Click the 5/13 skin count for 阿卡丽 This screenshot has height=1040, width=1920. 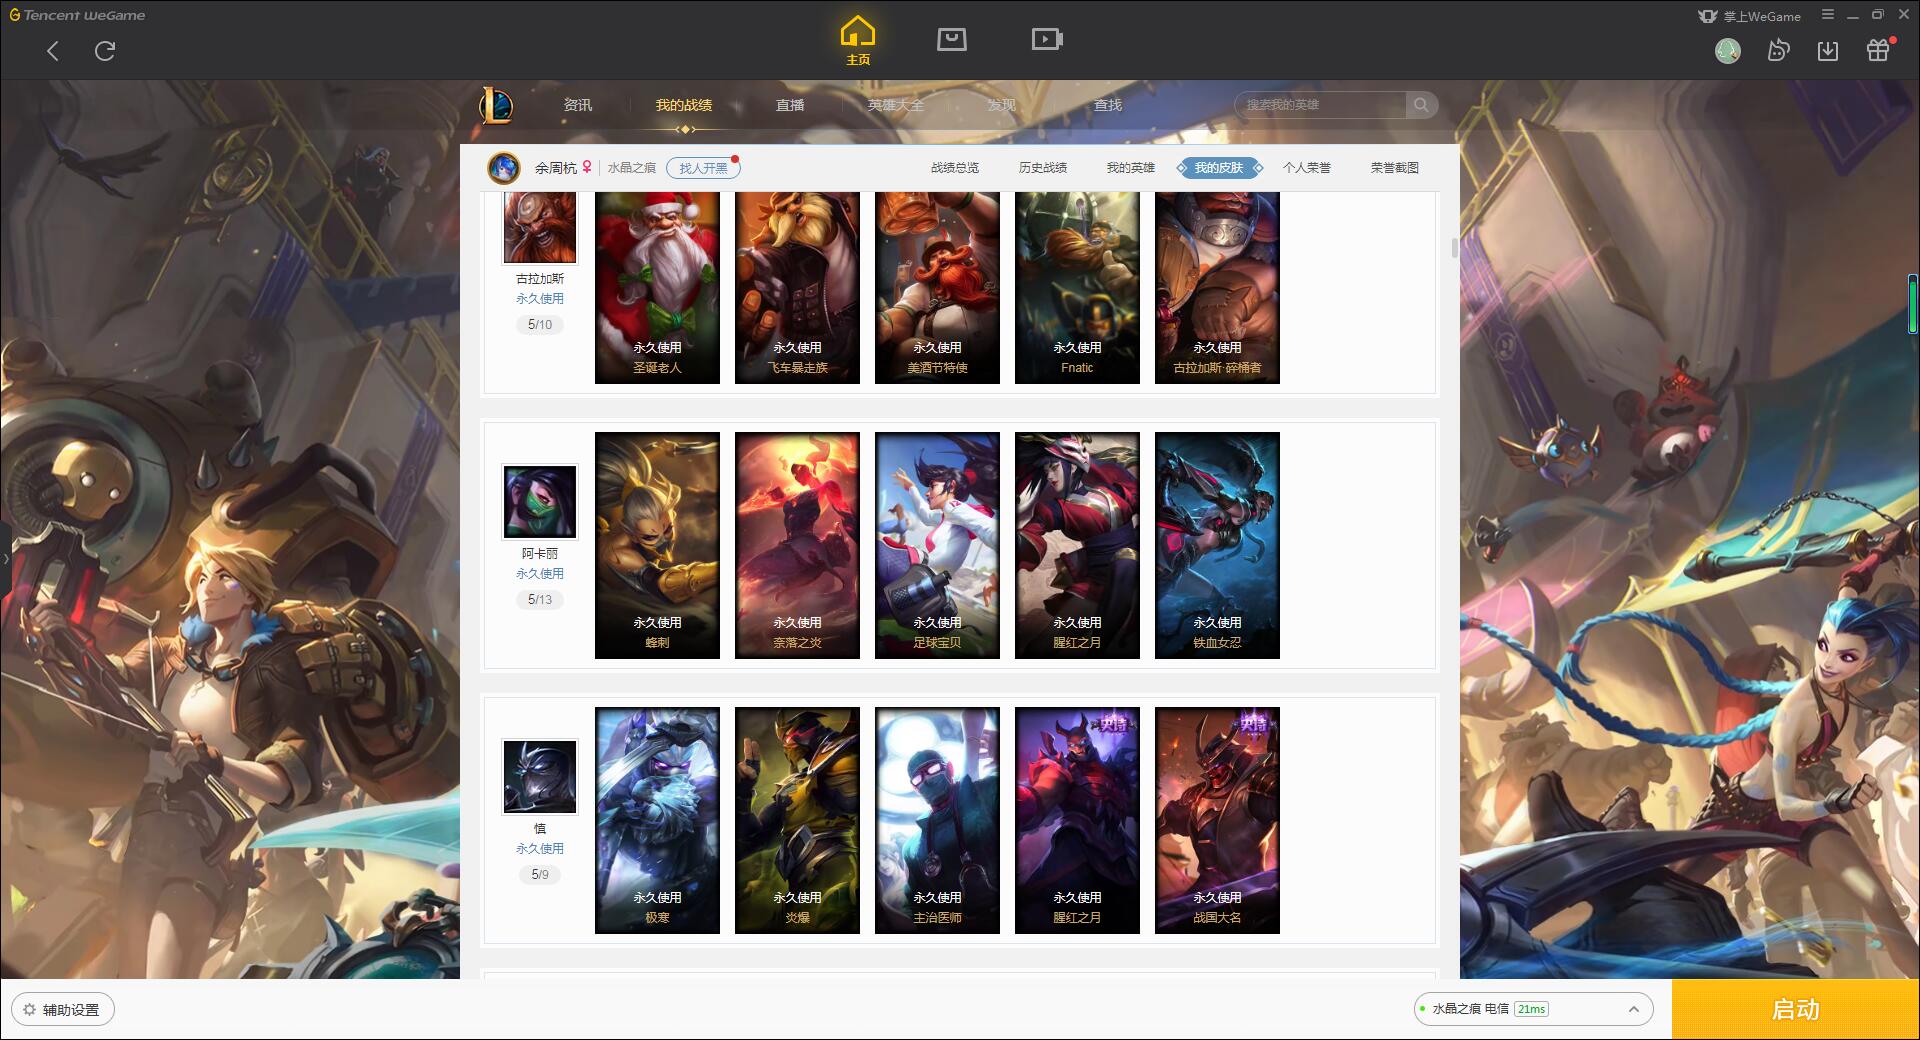pos(540,600)
